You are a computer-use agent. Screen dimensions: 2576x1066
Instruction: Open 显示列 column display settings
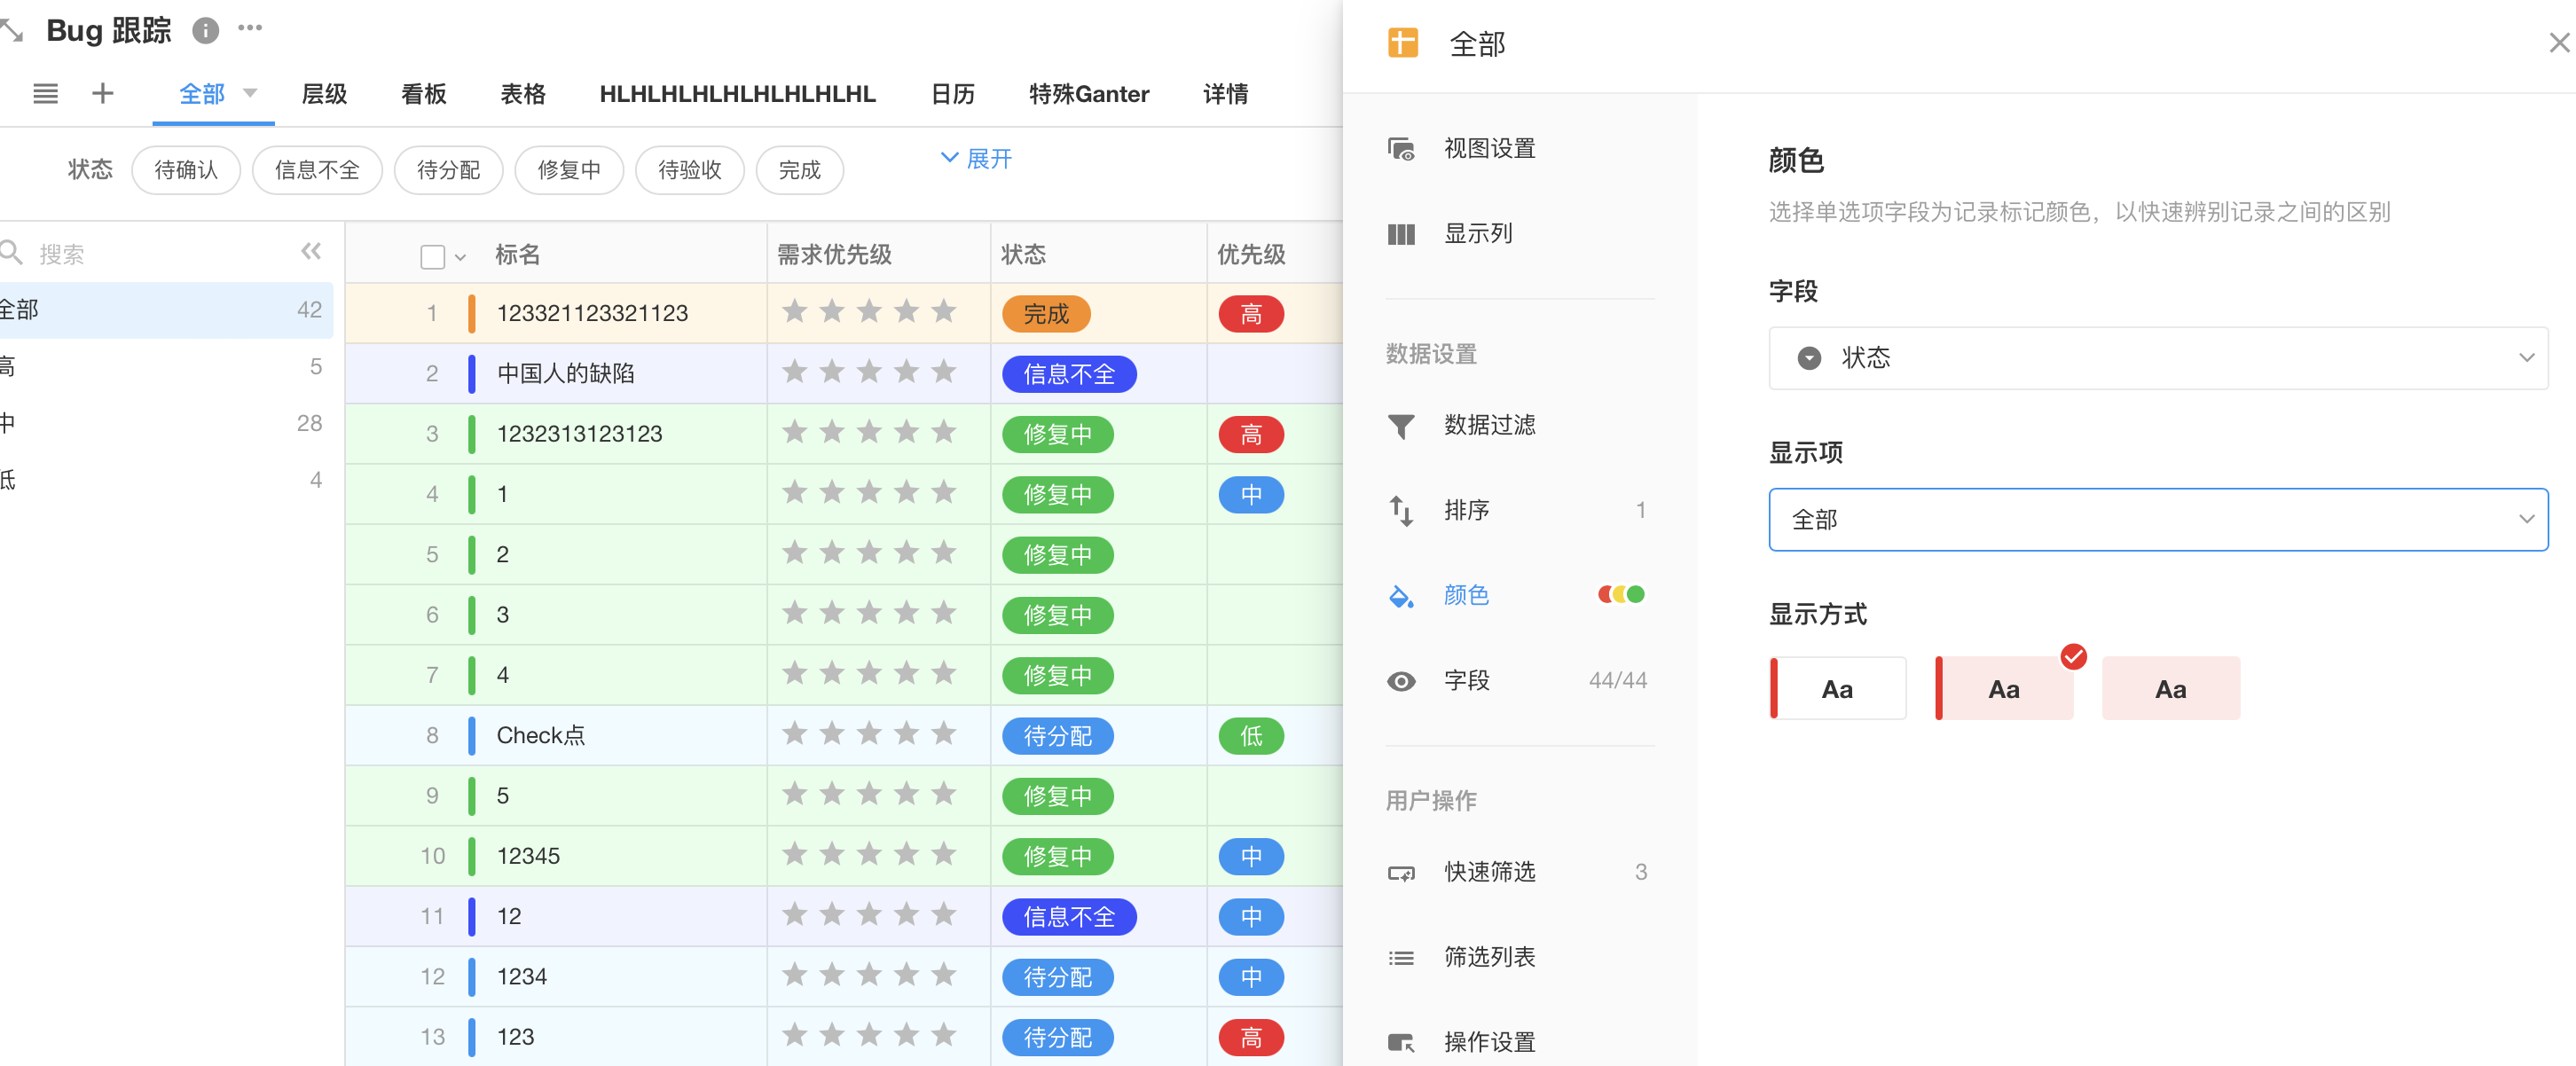1477,234
